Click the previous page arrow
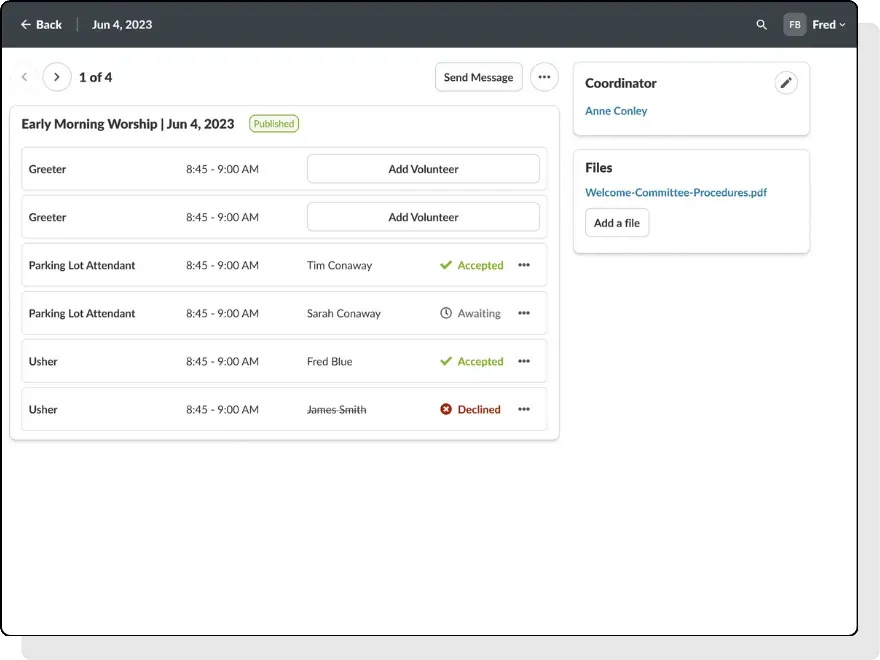The height and width of the screenshot is (660, 880). (25, 77)
